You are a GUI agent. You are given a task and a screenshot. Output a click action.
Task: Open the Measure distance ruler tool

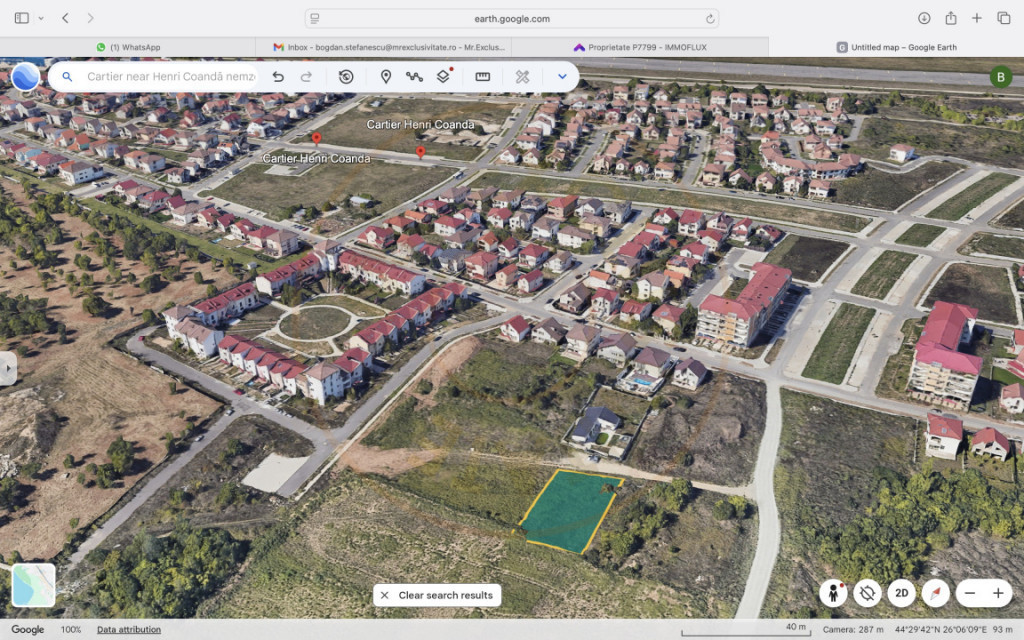pos(482,76)
